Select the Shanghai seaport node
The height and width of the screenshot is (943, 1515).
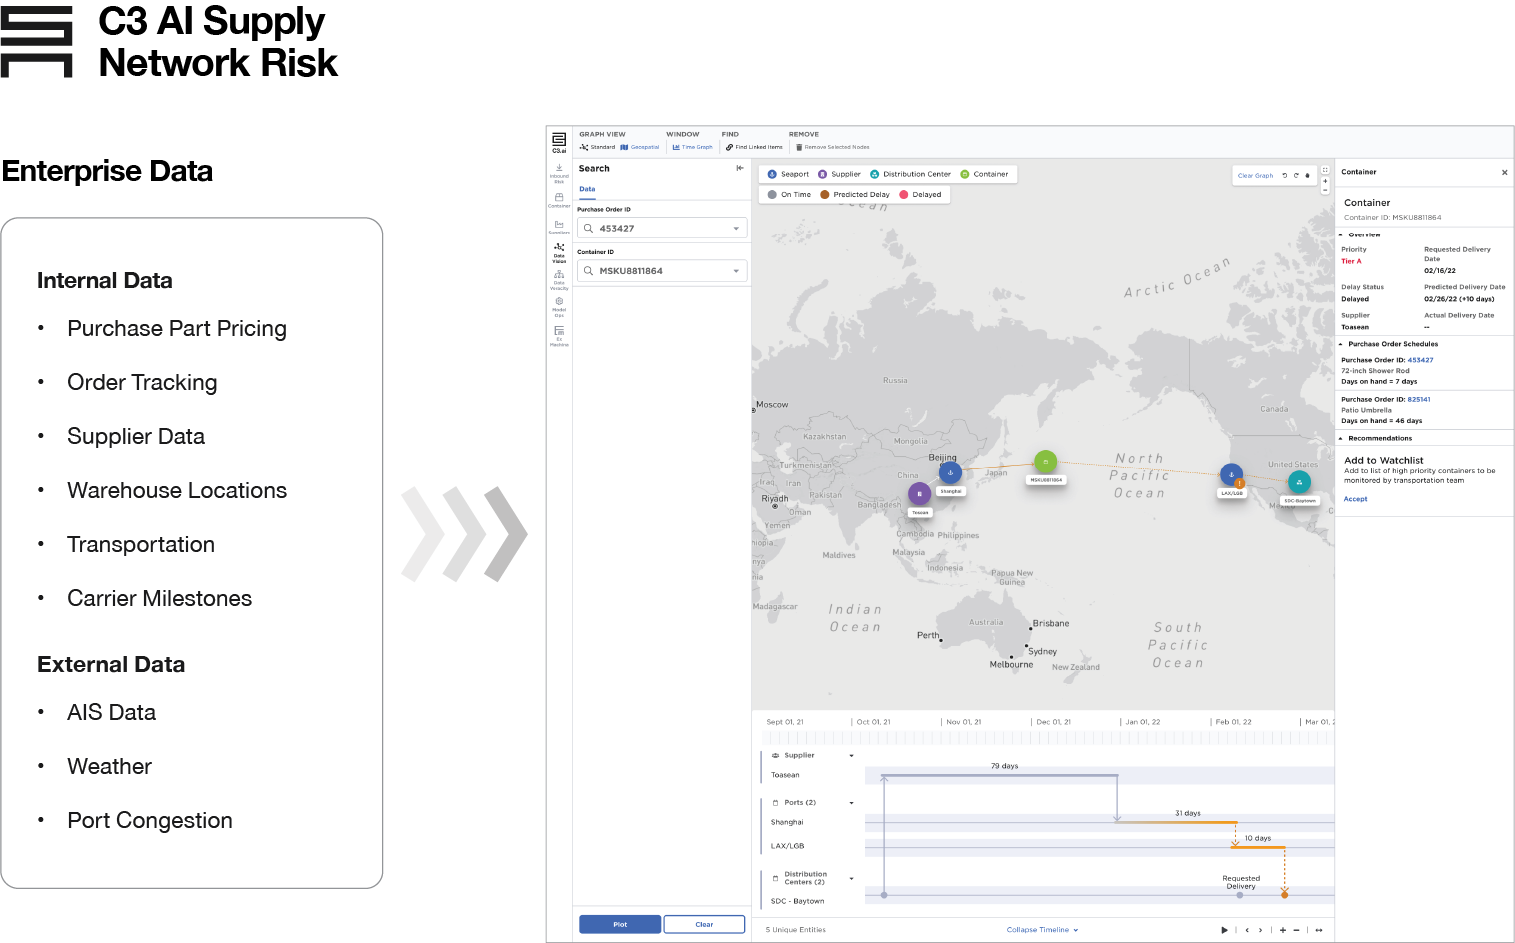tap(950, 472)
